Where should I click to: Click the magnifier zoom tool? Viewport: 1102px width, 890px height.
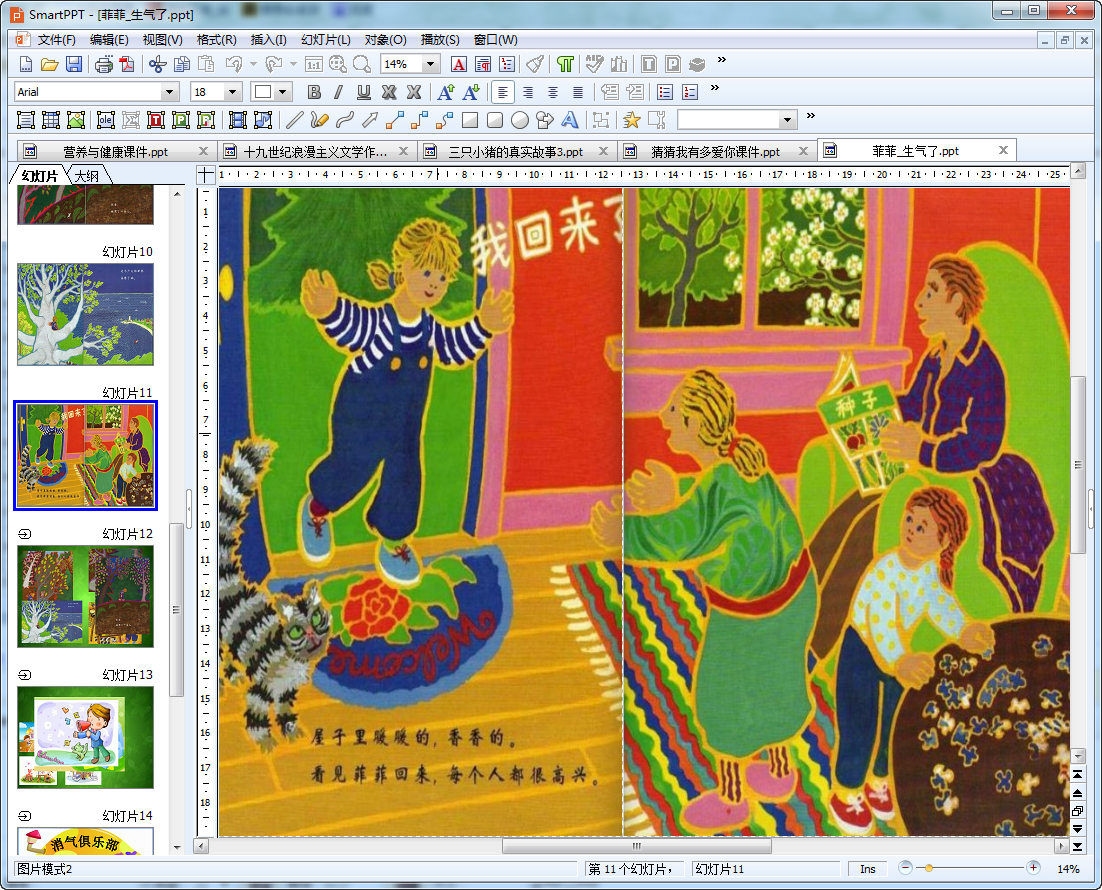[x=362, y=65]
